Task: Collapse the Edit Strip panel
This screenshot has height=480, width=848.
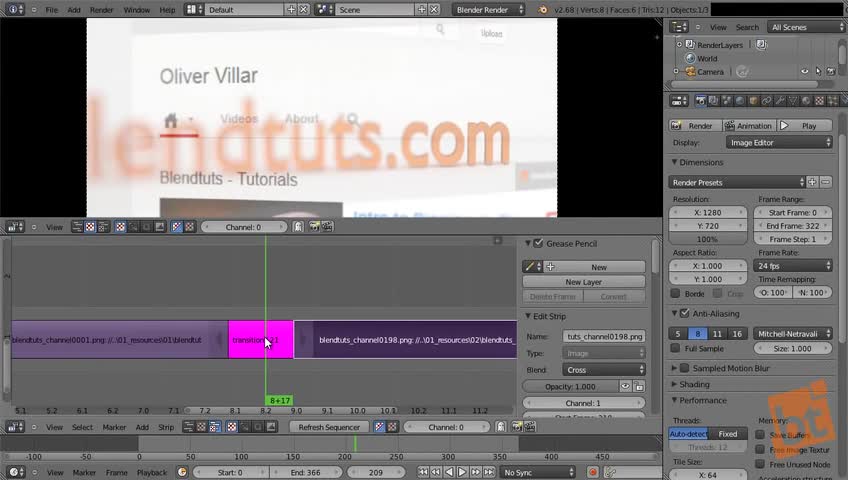Action: coord(528,316)
